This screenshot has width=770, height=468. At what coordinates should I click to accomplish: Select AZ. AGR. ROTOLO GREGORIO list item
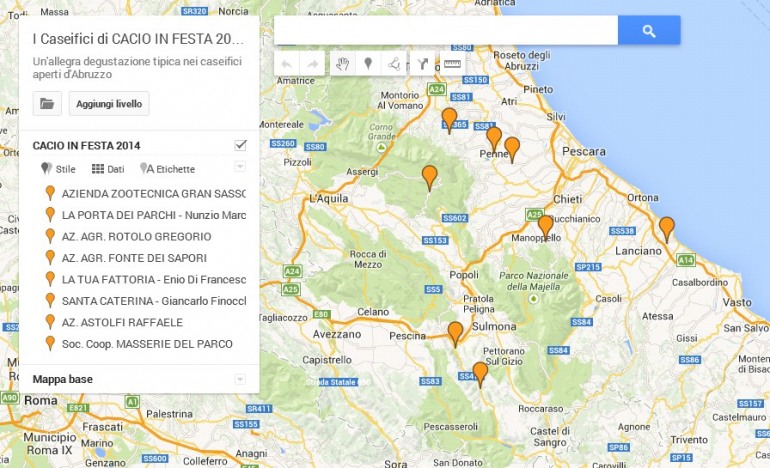[x=137, y=237]
